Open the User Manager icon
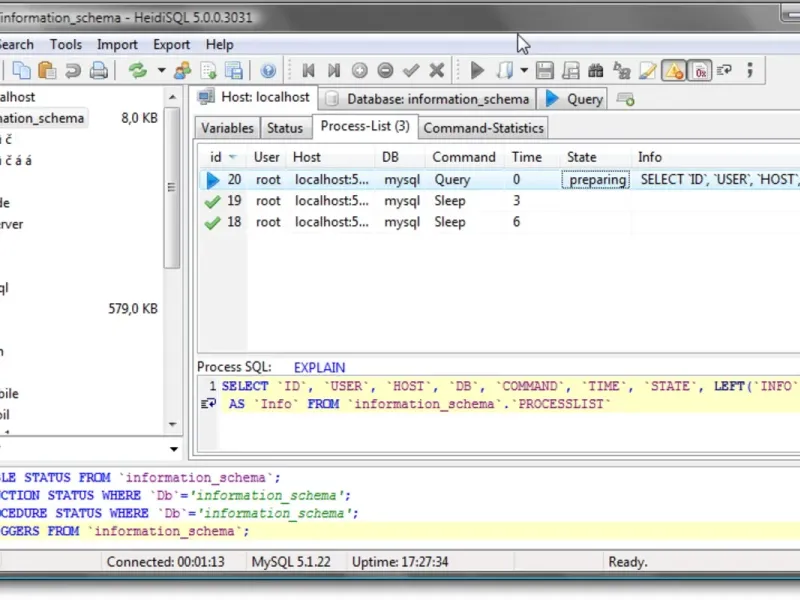The height and width of the screenshot is (600, 800). coord(183,70)
